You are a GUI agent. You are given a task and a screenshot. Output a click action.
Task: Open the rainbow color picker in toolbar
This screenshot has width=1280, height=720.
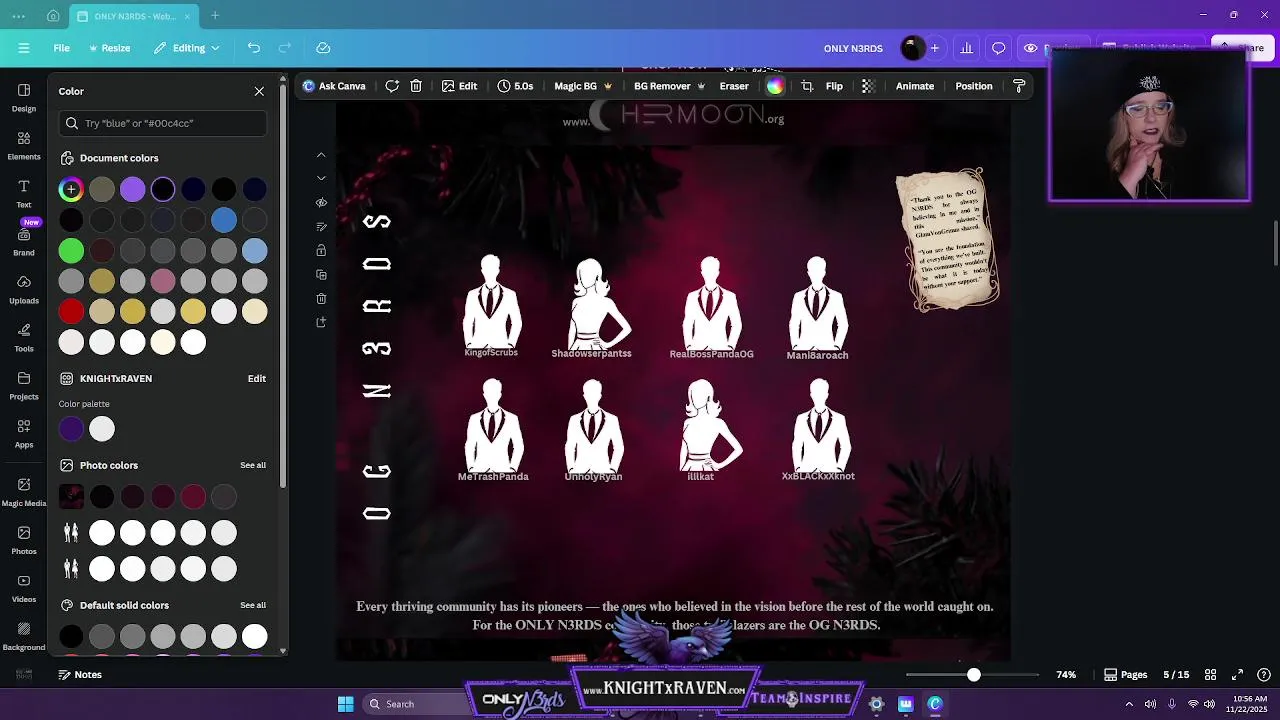775,86
